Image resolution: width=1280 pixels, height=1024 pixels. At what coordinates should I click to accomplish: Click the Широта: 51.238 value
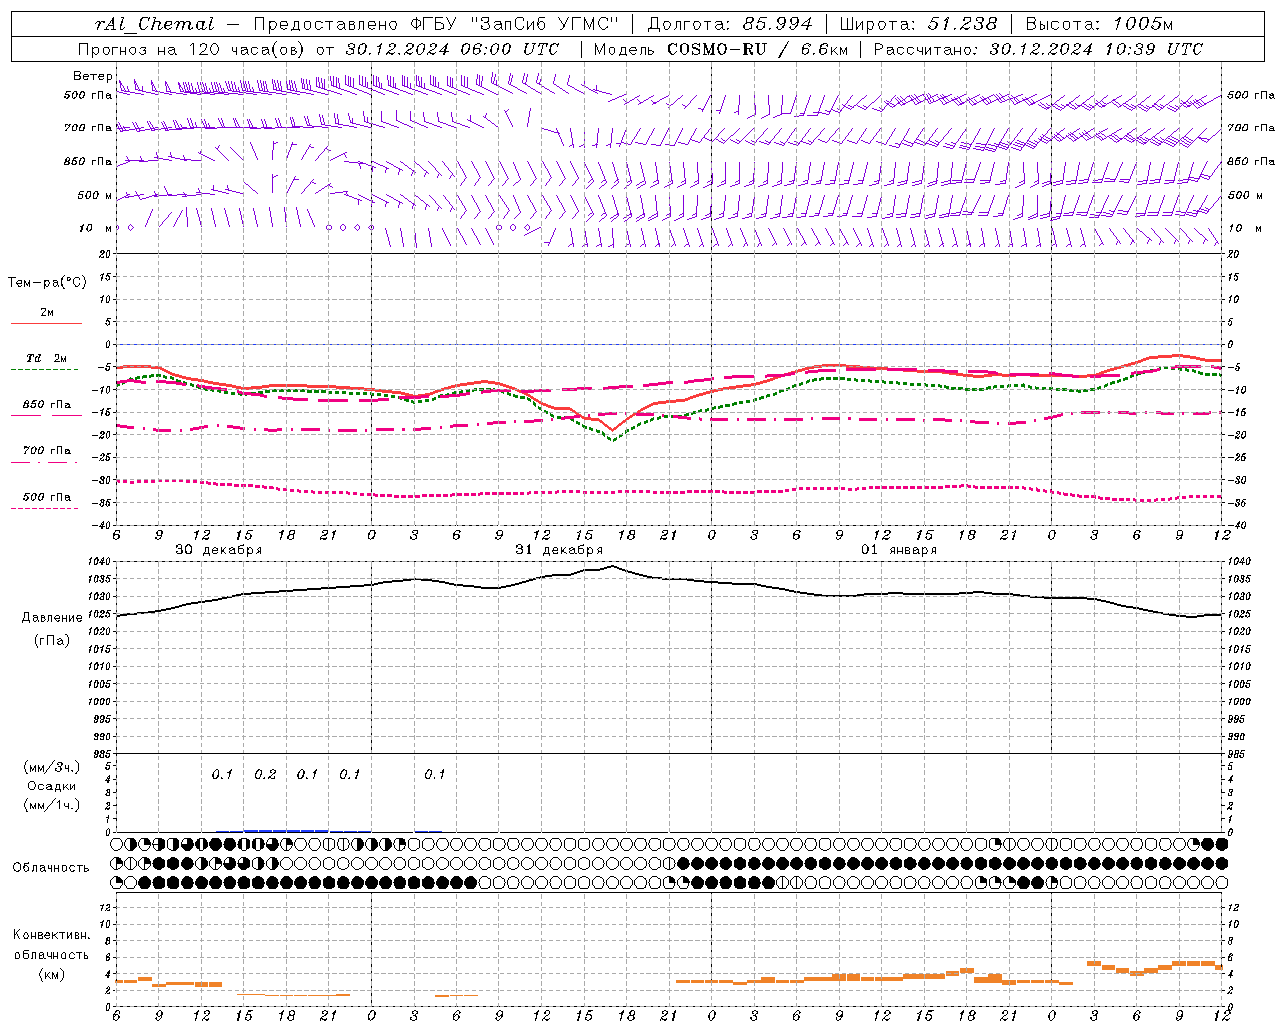point(918,24)
